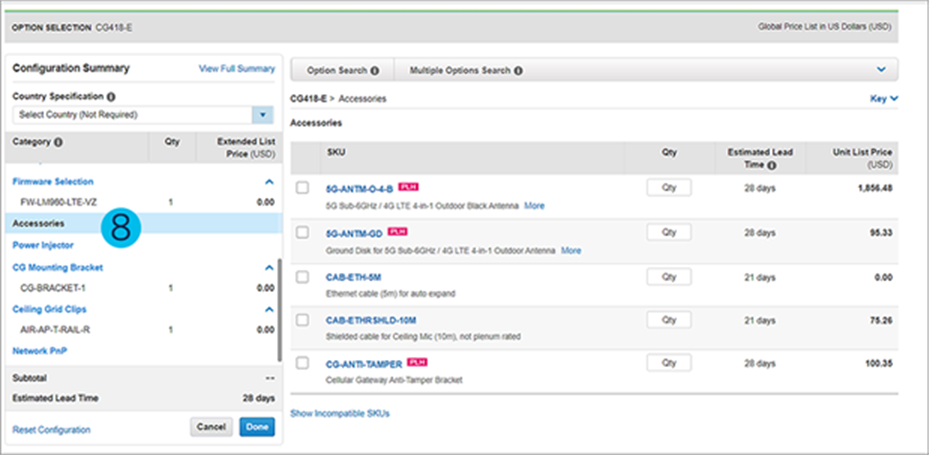
Task: Click the Qty field for 5G-ANTM-O-4-B
Action: (x=669, y=188)
